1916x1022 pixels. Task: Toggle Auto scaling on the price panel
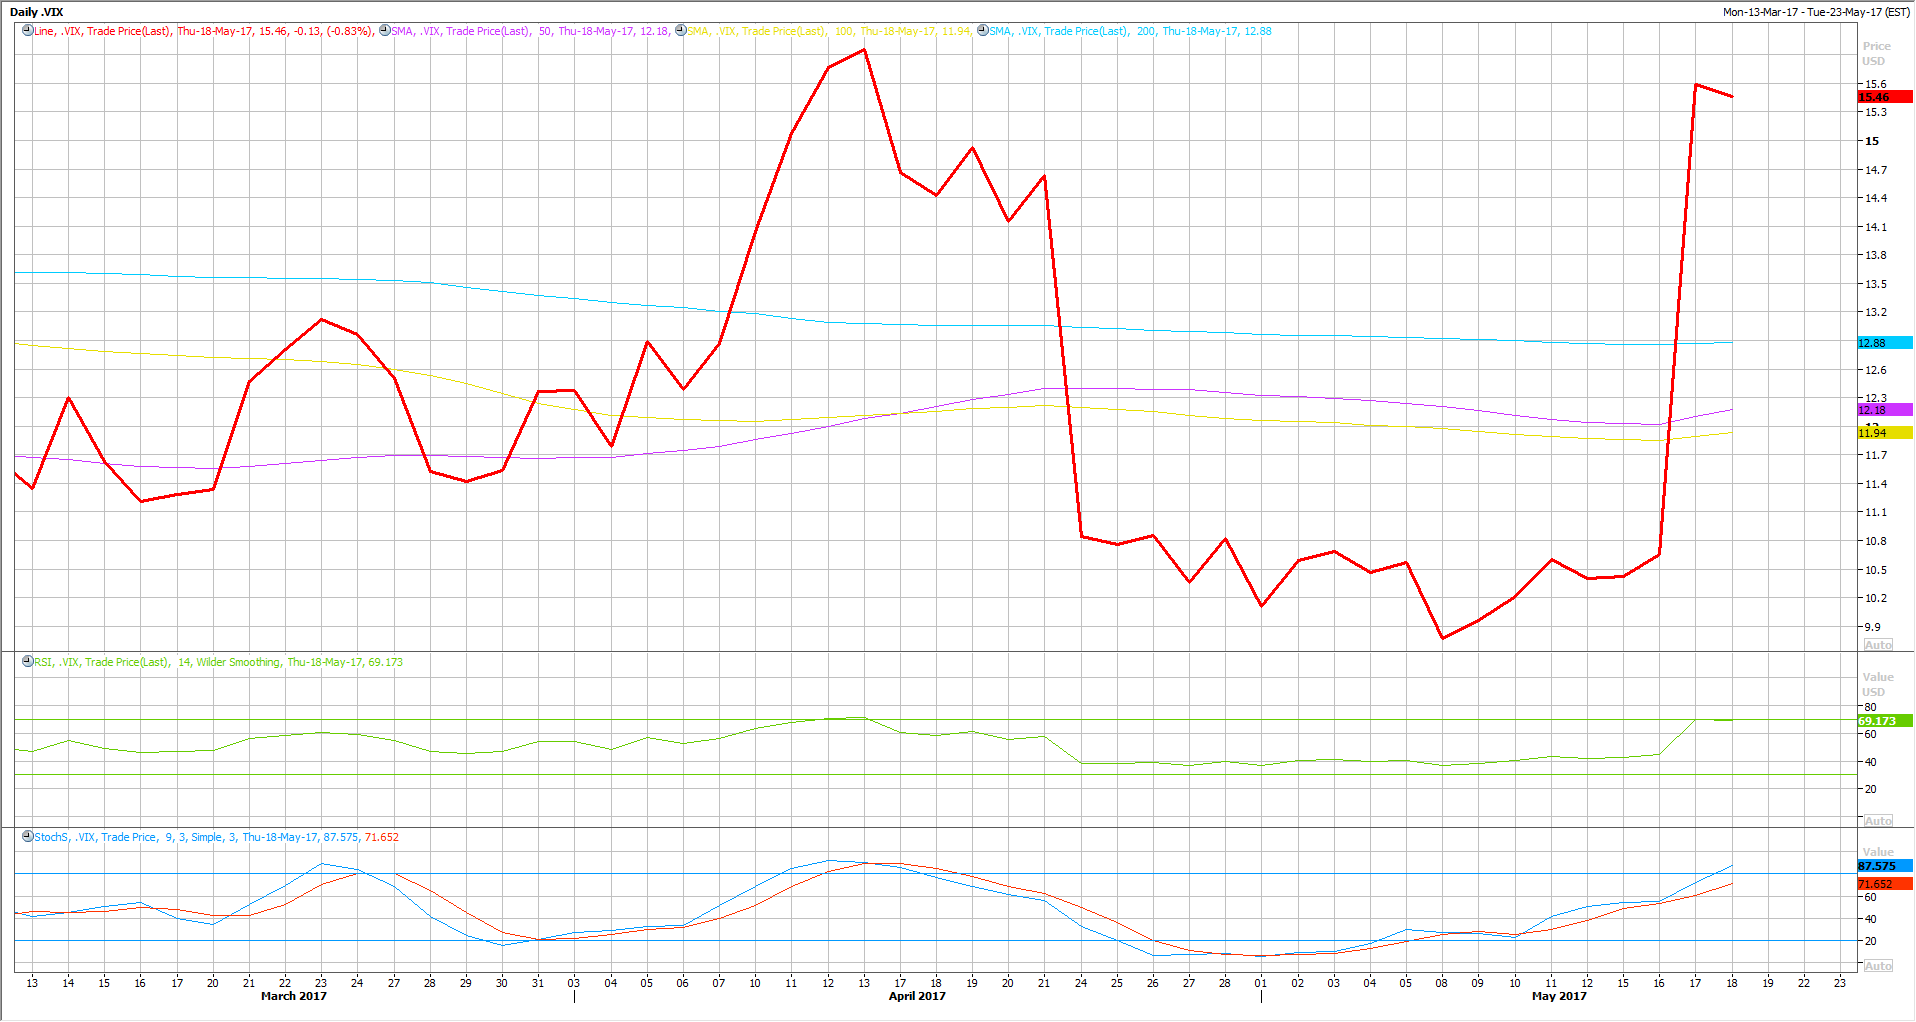(1878, 645)
